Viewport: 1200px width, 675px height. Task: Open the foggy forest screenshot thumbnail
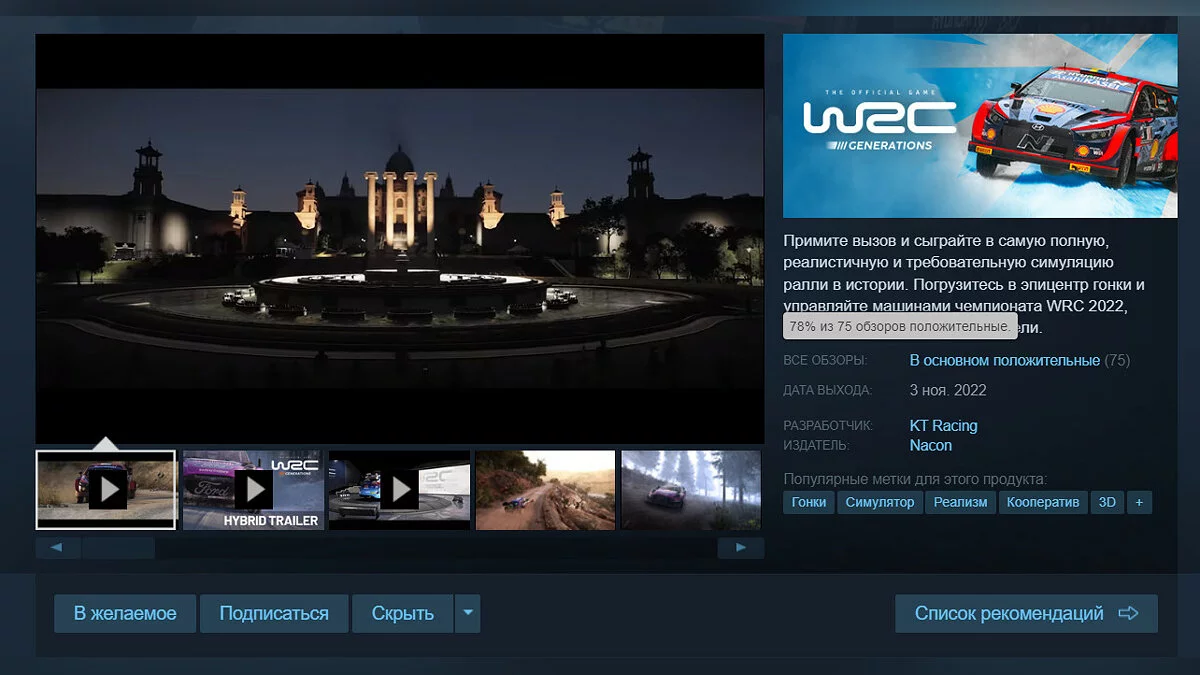coord(691,489)
